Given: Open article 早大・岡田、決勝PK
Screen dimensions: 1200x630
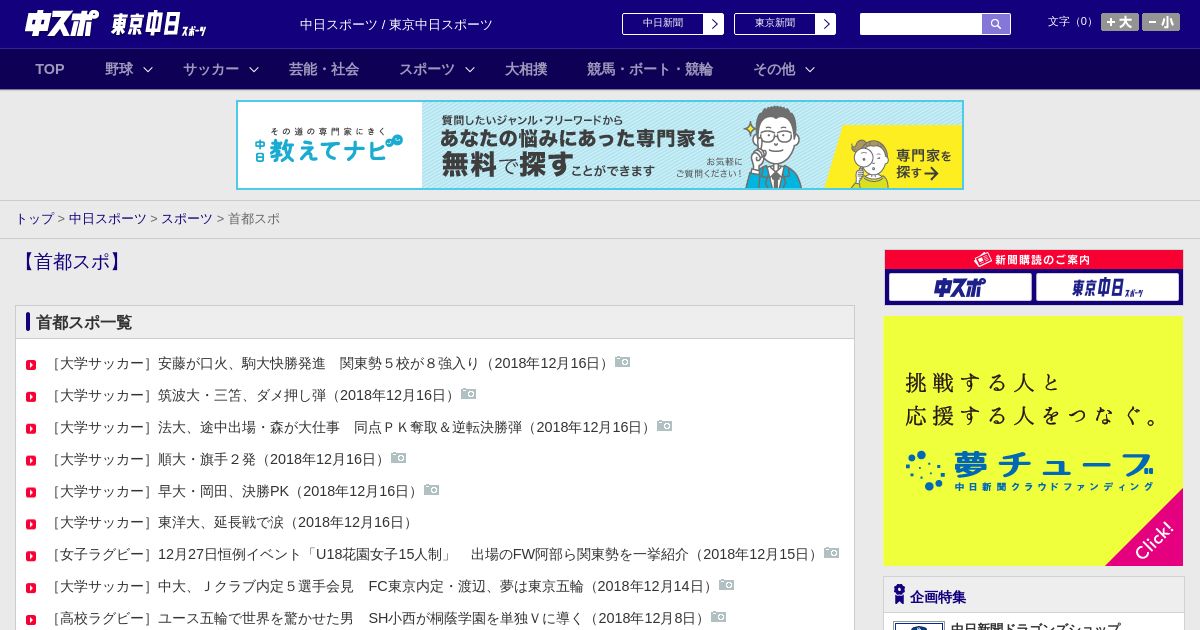Looking at the screenshot, I should 233,491.
